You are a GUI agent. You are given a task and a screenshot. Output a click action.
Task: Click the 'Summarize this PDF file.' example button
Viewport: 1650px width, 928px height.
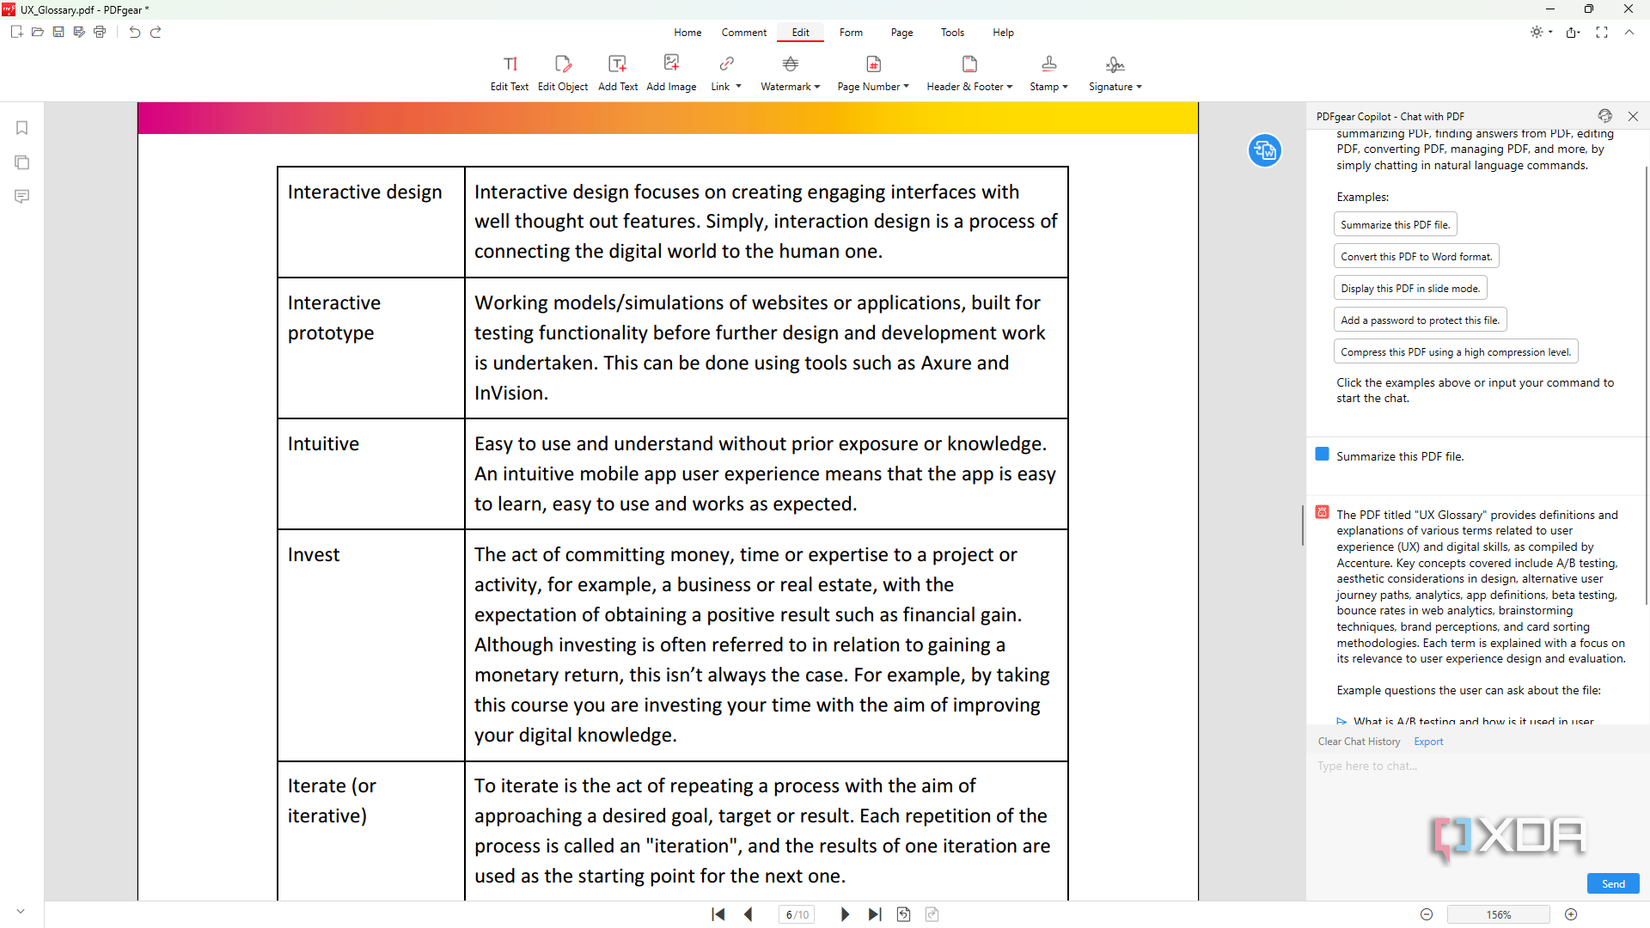(x=1395, y=225)
